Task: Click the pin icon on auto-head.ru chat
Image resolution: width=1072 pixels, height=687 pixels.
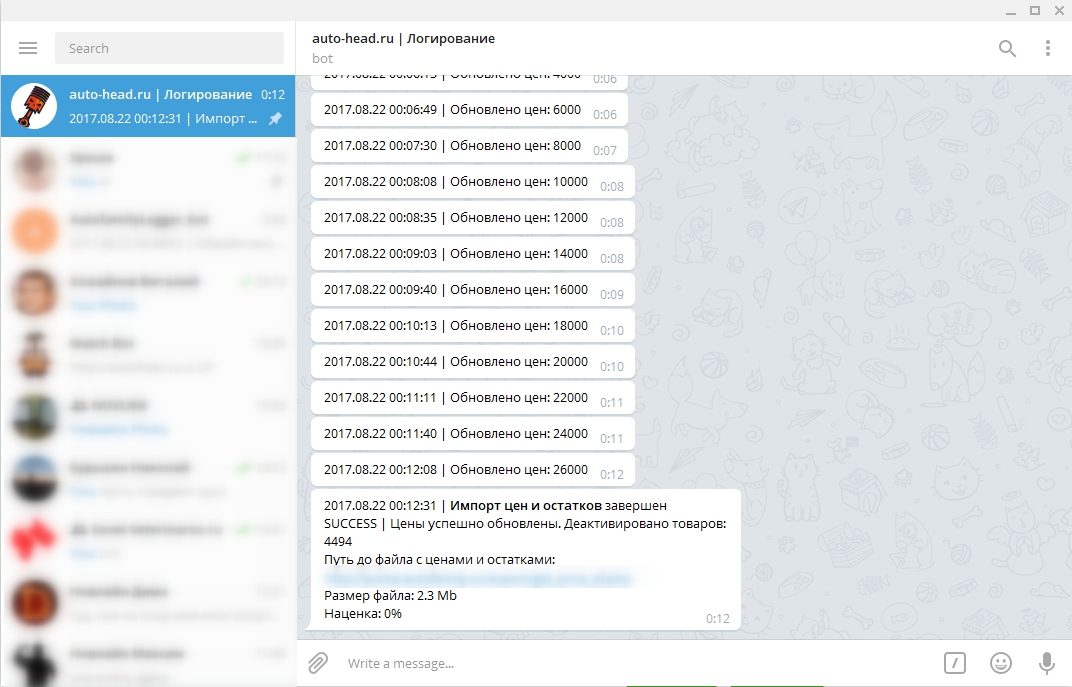Action: pyautogui.click(x=275, y=118)
